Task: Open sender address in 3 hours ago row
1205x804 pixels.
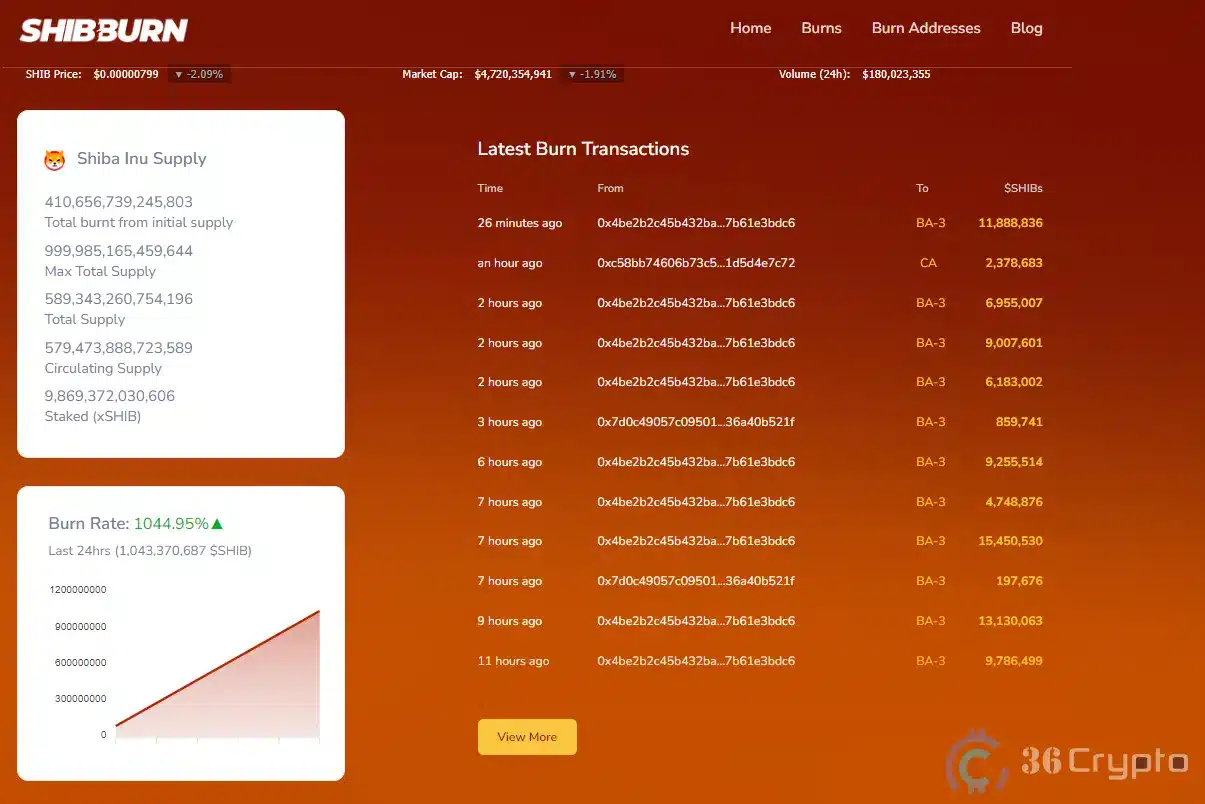Action: tap(696, 422)
